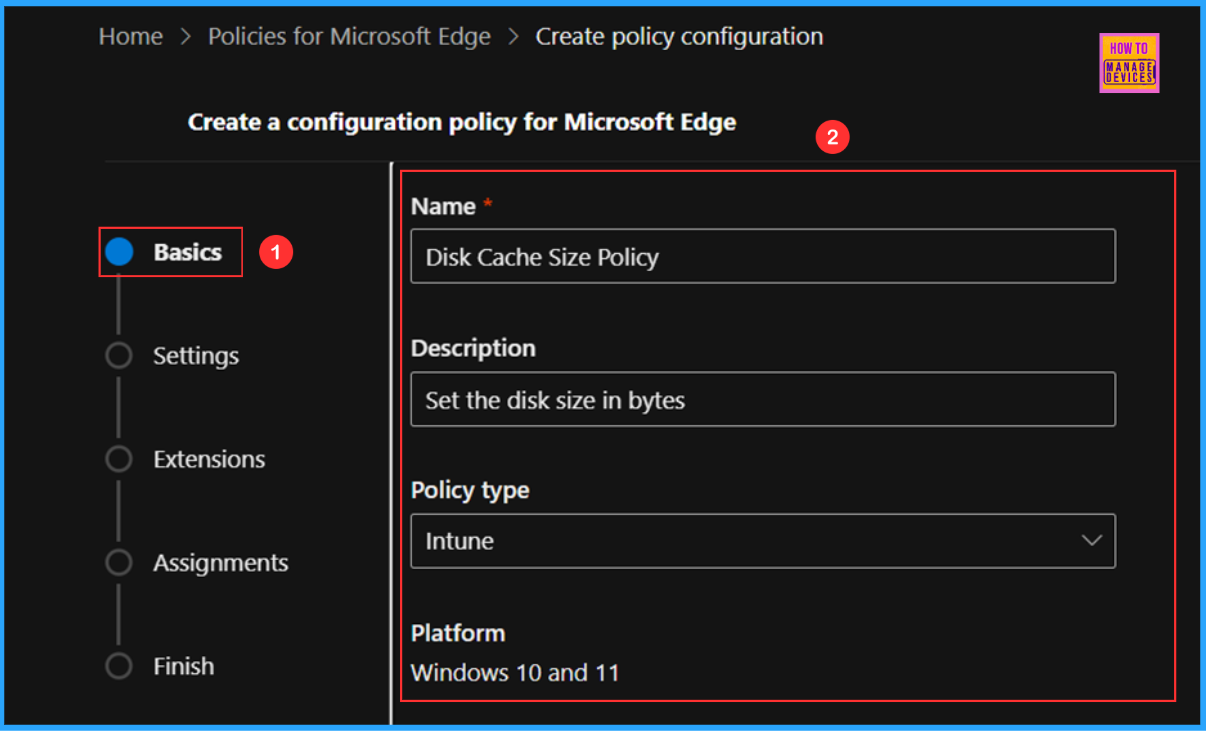
Task: Click the 'Policy type' label
Action: (470, 491)
